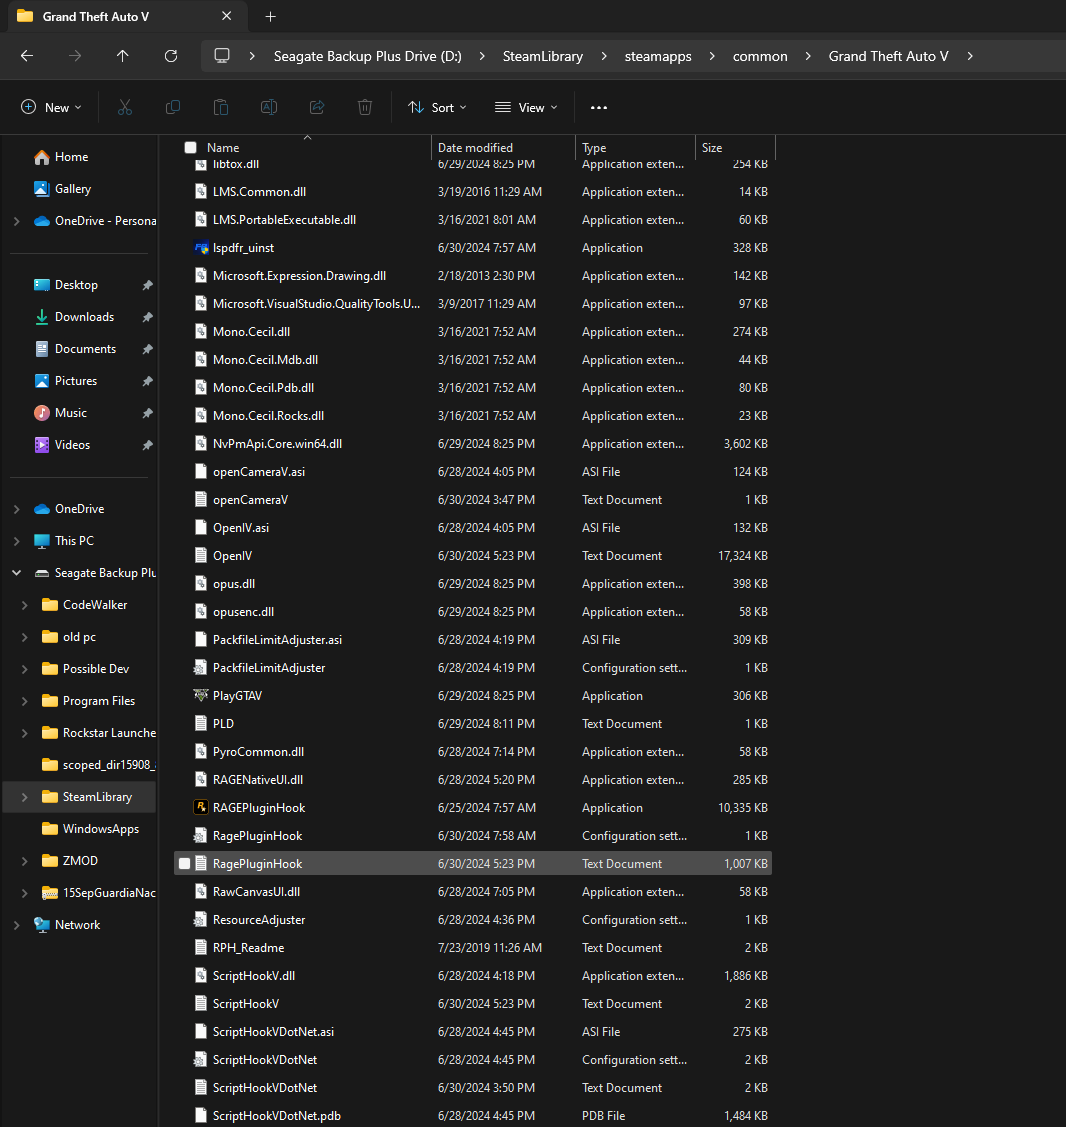Image resolution: width=1066 pixels, height=1127 pixels.
Task: Select RPH_Readme text document
Action: [473, 948]
